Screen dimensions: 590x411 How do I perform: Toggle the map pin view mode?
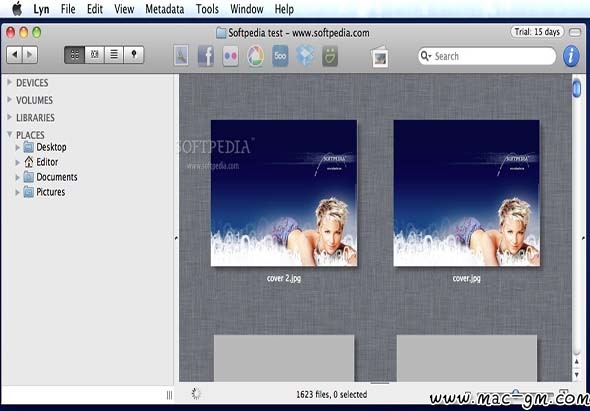point(134,55)
